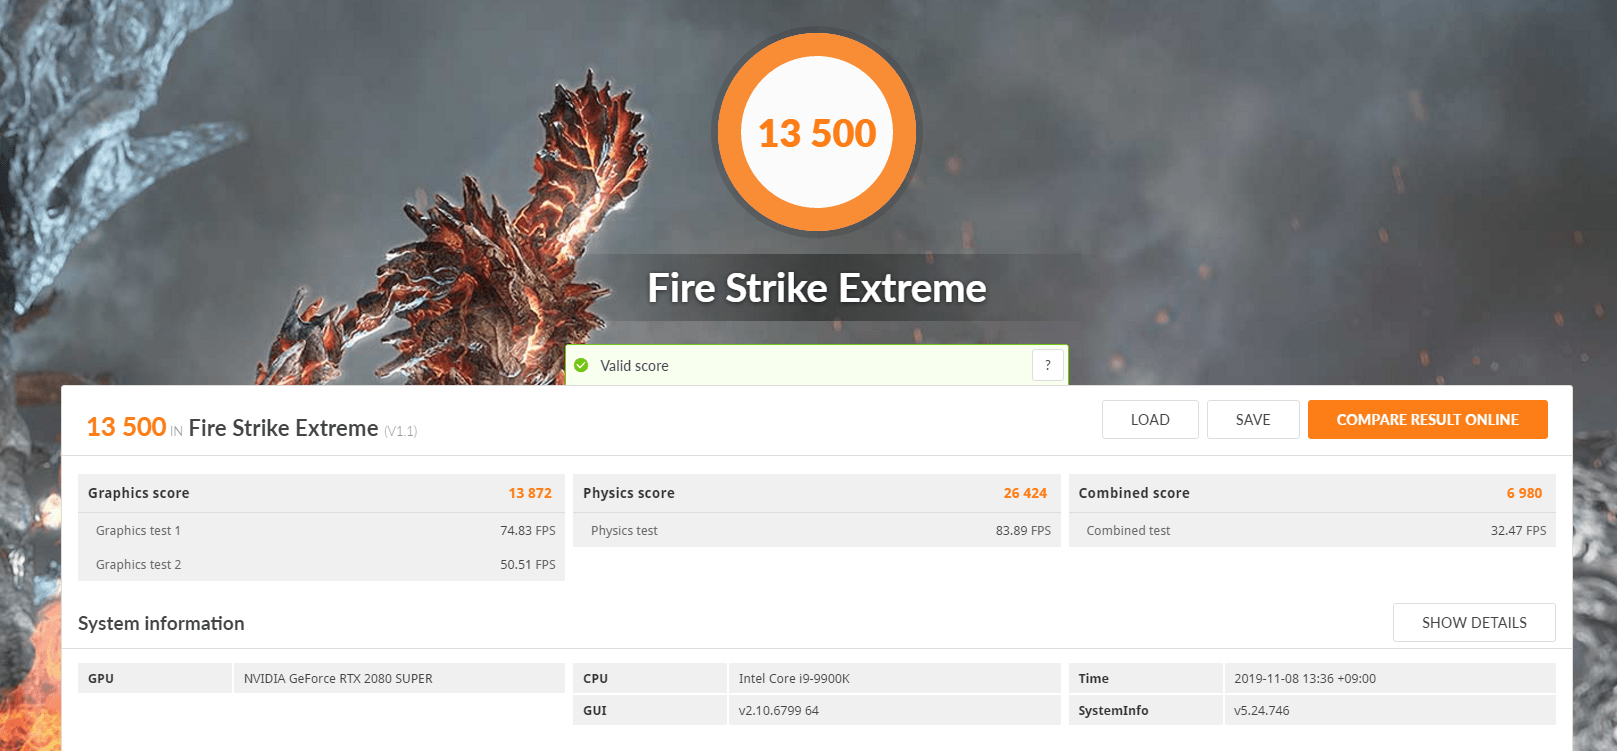Select the Graphics test 2 row
The width and height of the screenshot is (1617, 751).
coord(321,564)
